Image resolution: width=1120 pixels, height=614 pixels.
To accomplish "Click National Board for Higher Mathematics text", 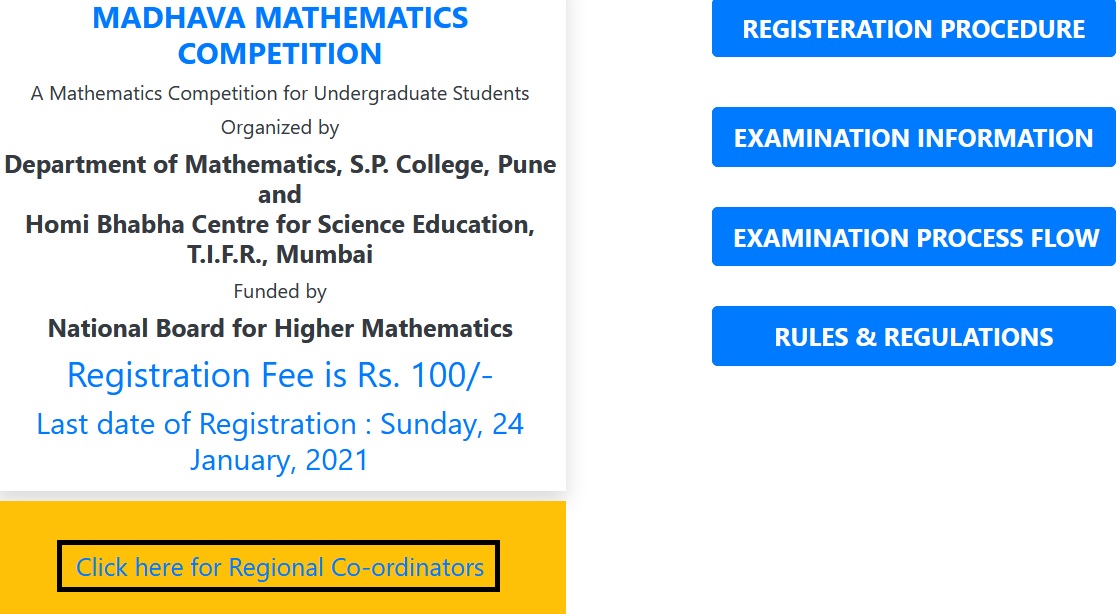I will pyautogui.click(x=280, y=328).
